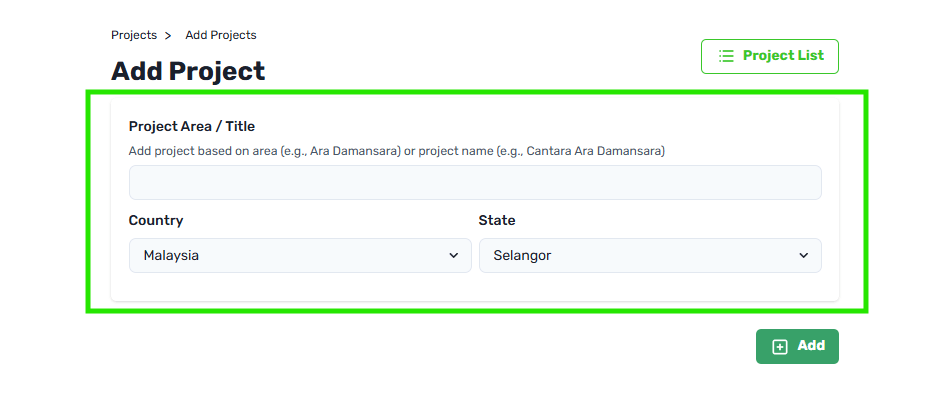This screenshot has height=412, width=952.
Task: Click the State field label
Action: (x=497, y=220)
